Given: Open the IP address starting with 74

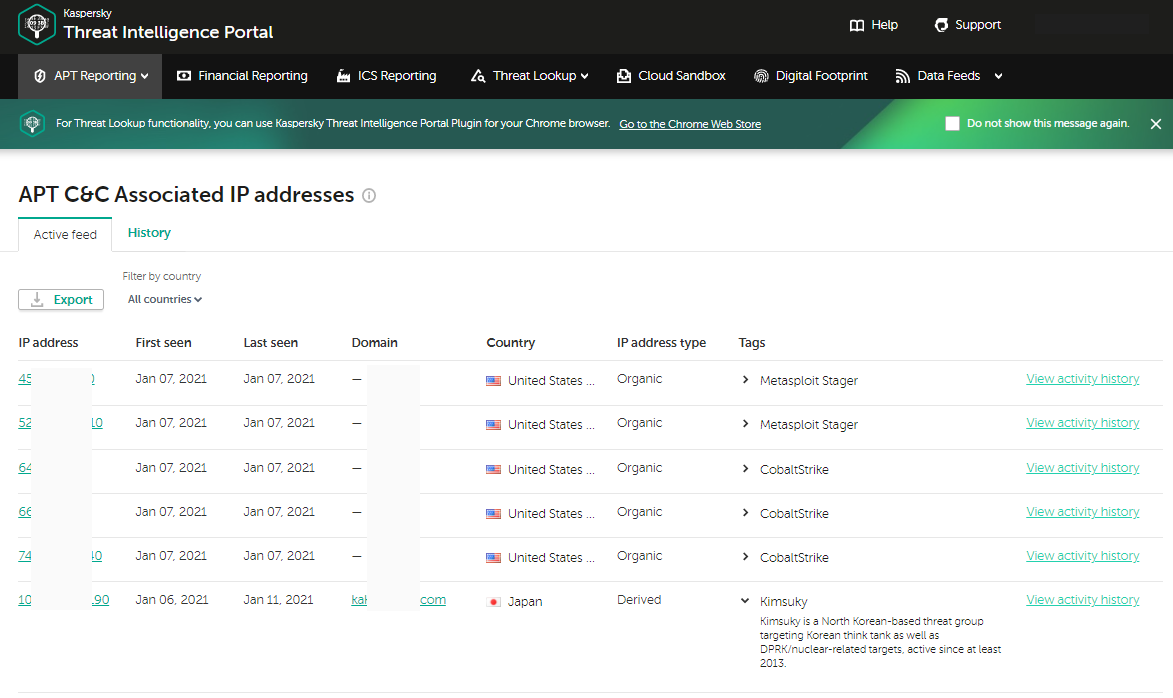Looking at the screenshot, I should [x=61, y=556].
